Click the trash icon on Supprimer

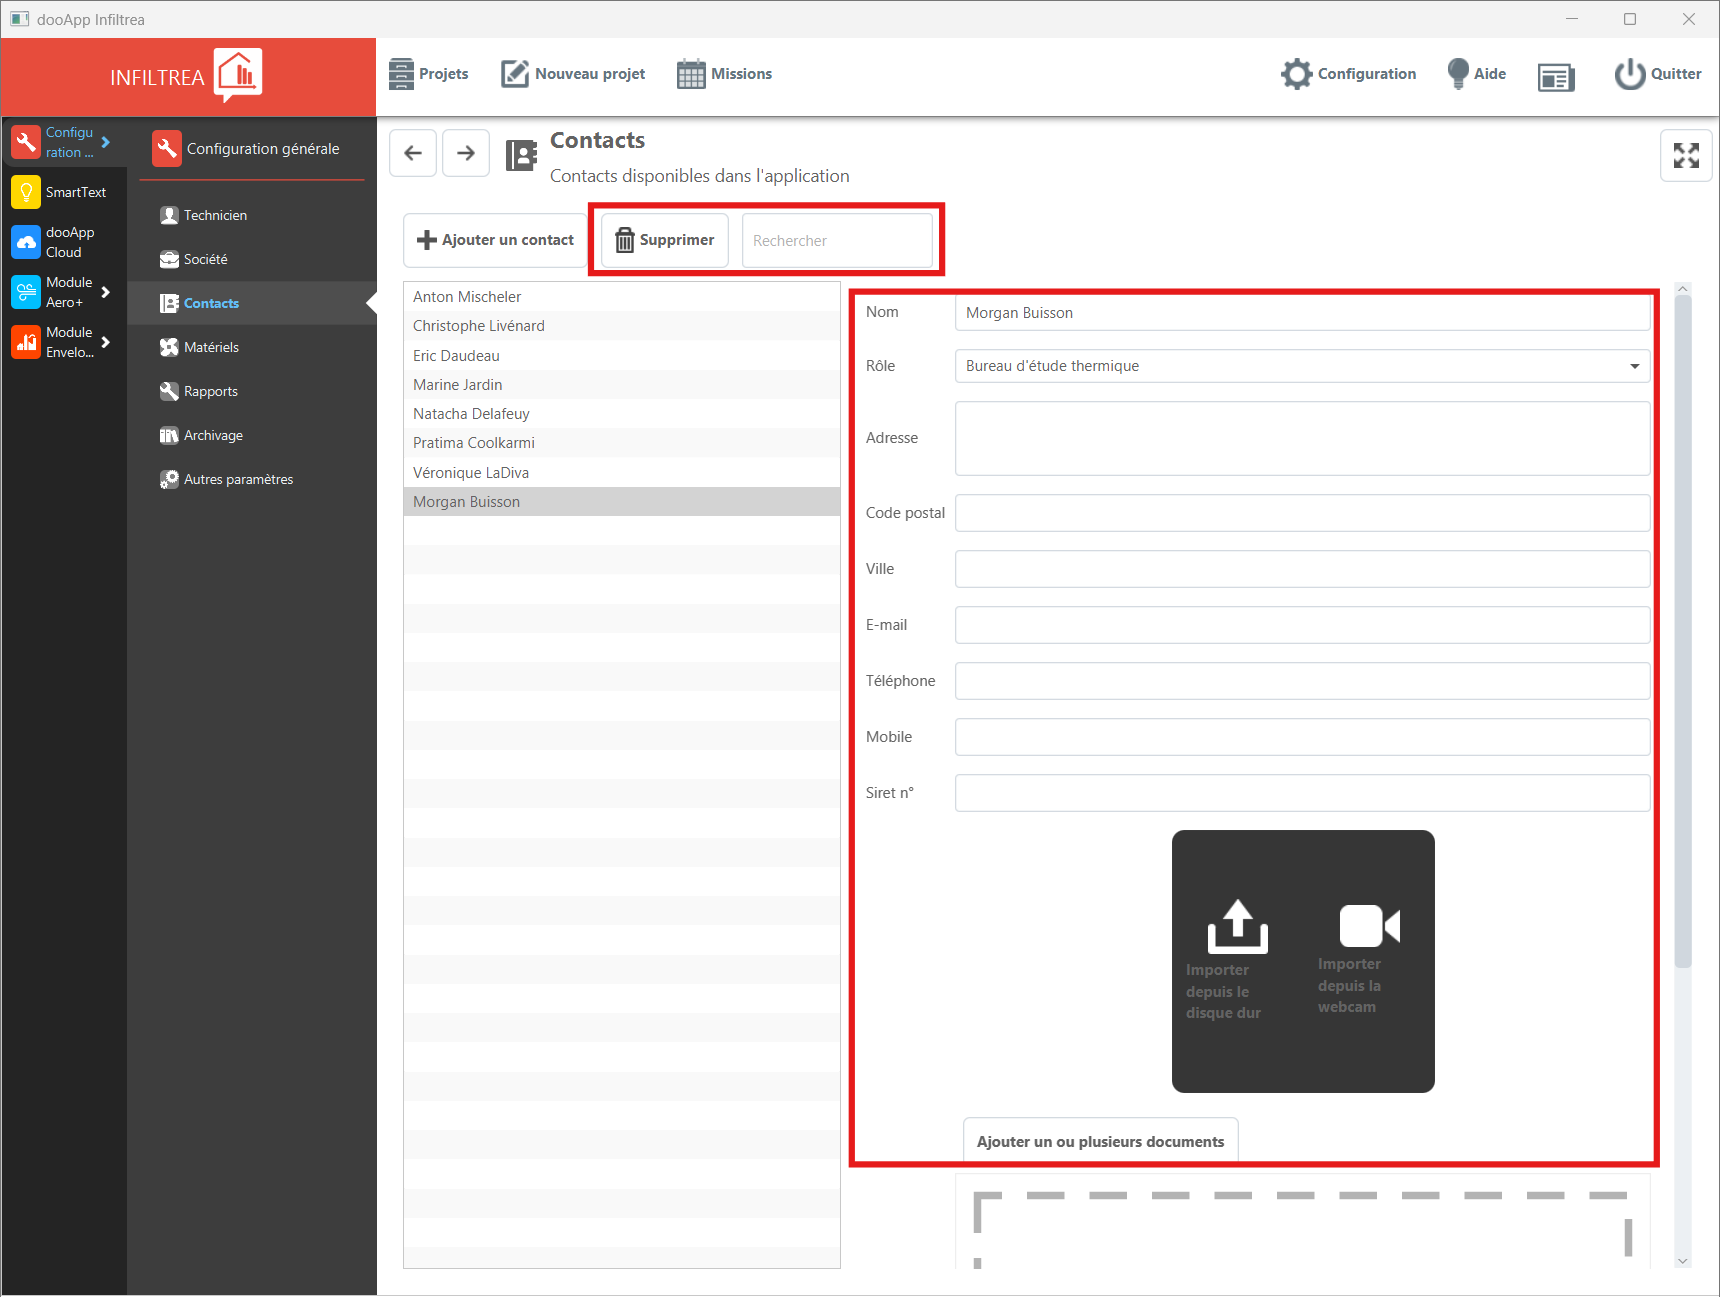pos(625,240)
